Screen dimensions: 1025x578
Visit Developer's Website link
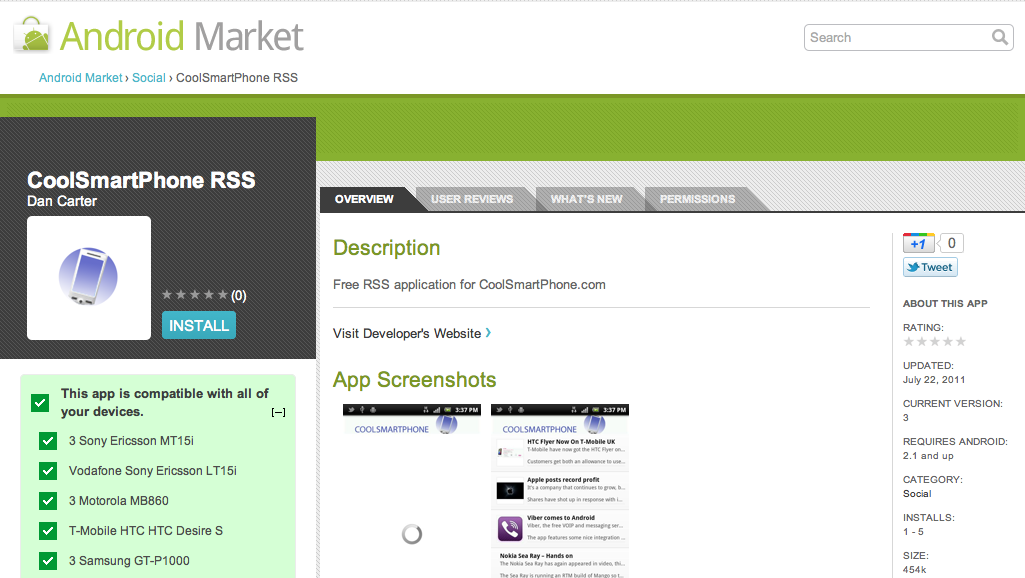(407, 333)
